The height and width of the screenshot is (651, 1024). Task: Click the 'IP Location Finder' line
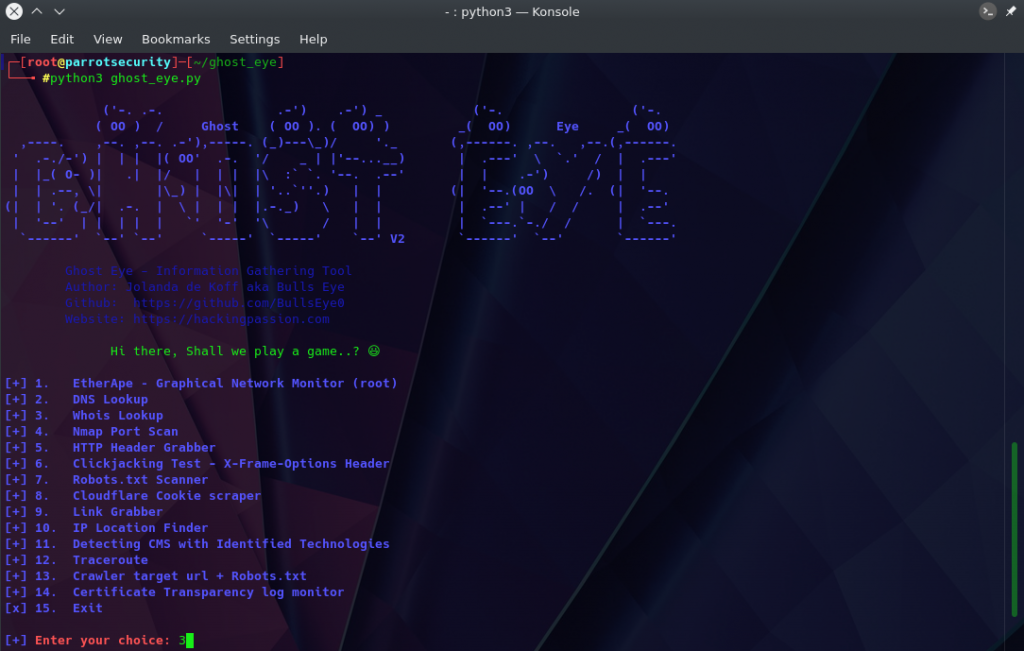pyautogui.click(x=106, y=528)
